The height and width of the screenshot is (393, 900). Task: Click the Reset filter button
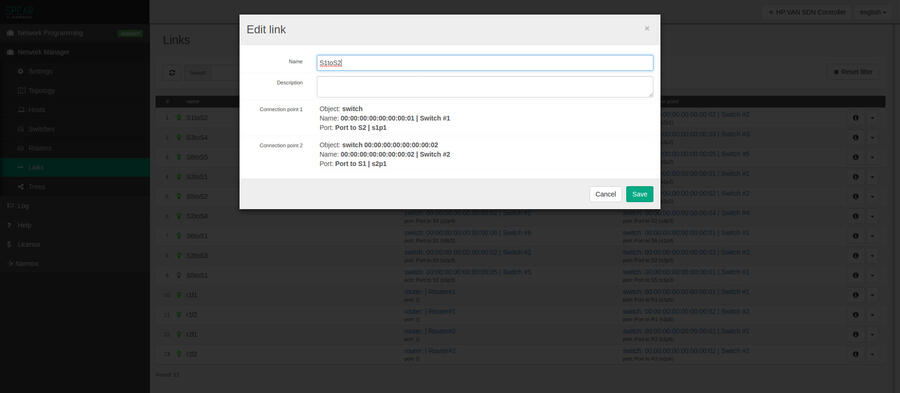click(853, 72)
